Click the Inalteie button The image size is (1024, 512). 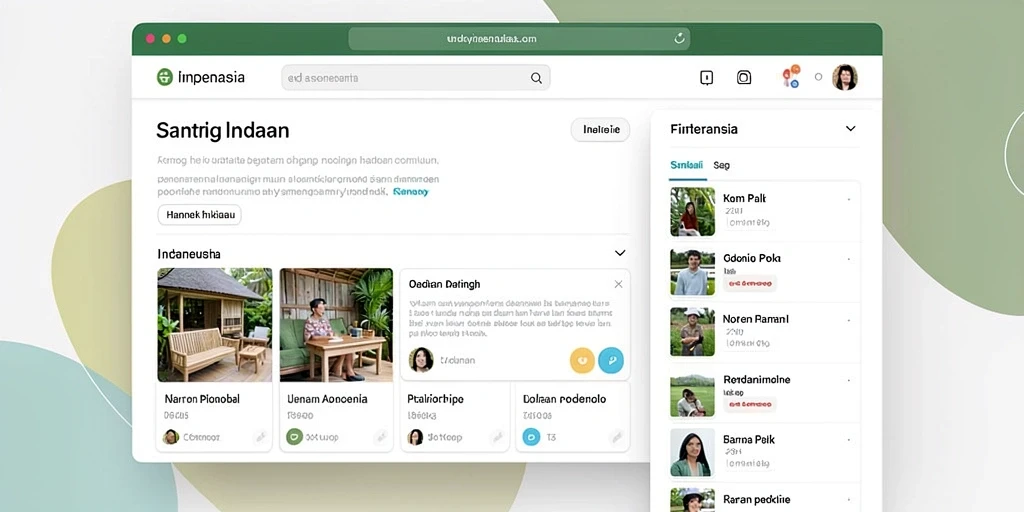[x=600, y=129]
